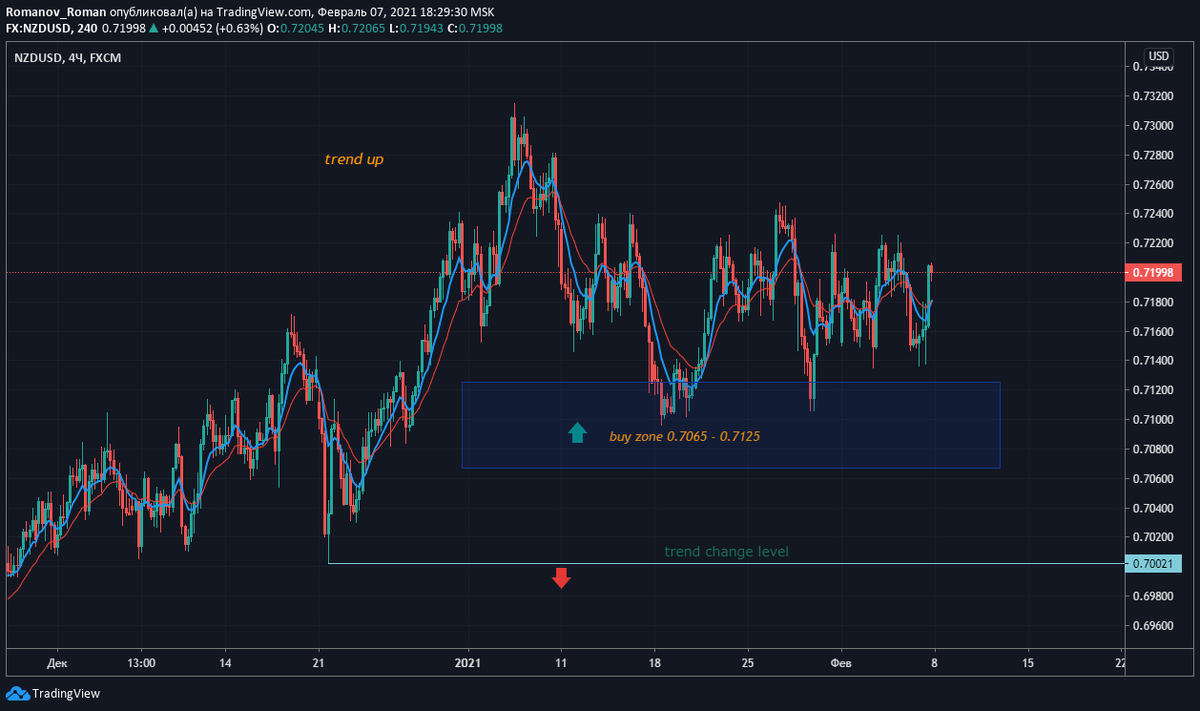Click the green triangle beside the price change

click(x=151, y=29)
